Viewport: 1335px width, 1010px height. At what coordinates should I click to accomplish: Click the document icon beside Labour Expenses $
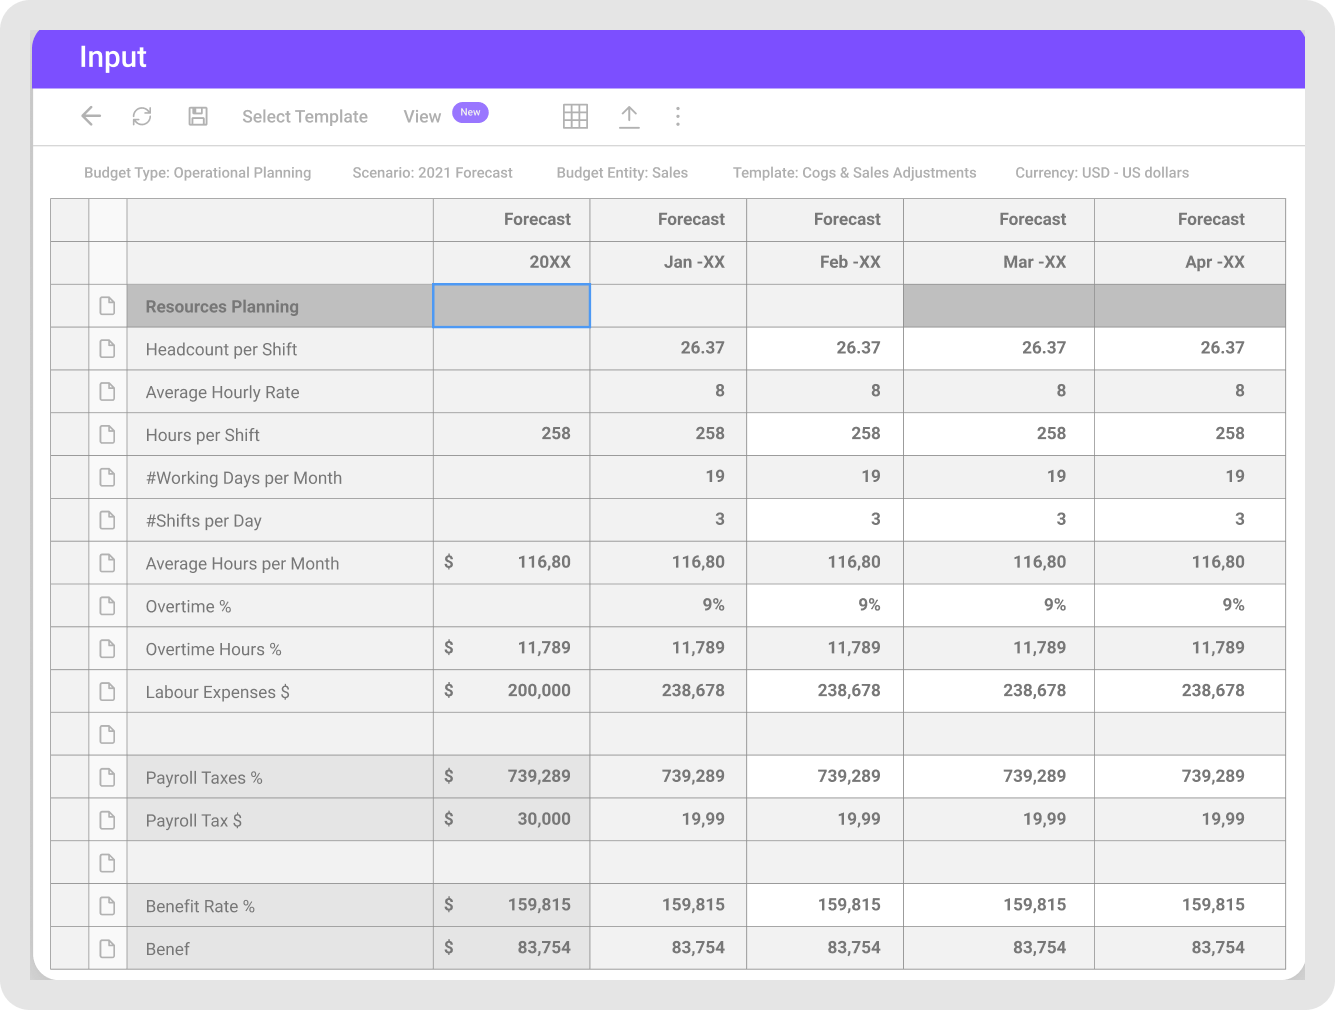pyautogui.click(x=108, y=691)
